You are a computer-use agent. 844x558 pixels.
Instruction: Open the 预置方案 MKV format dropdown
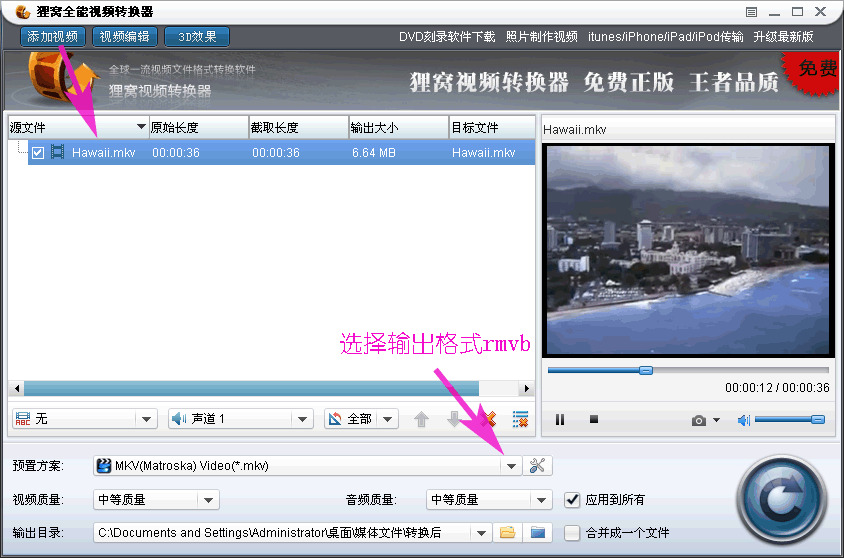click(x=511, y=466)
